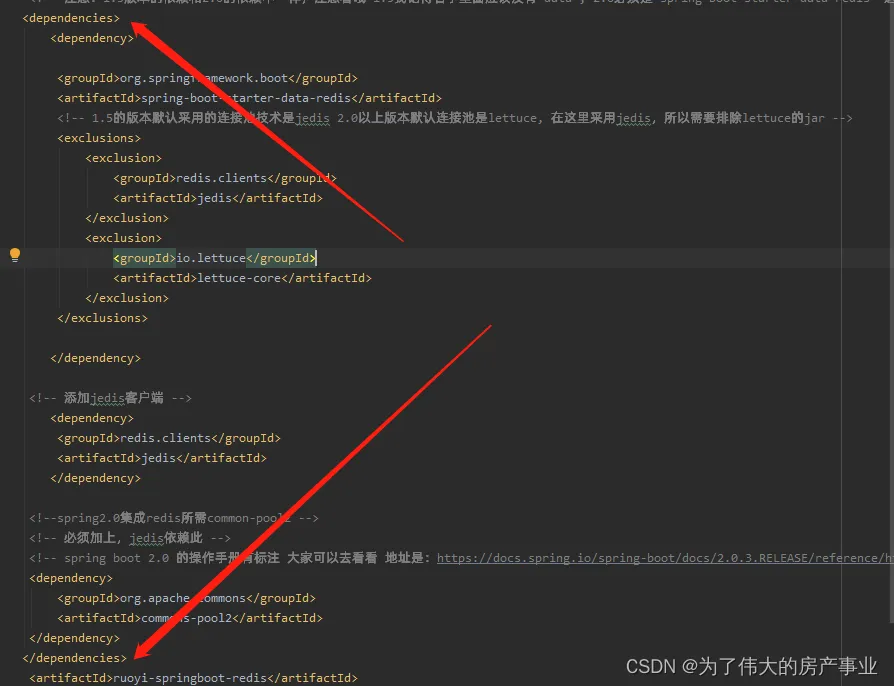
Task: Click the ruoyi-springboot-redis artifactId line
Action: (x=193, y=678)
